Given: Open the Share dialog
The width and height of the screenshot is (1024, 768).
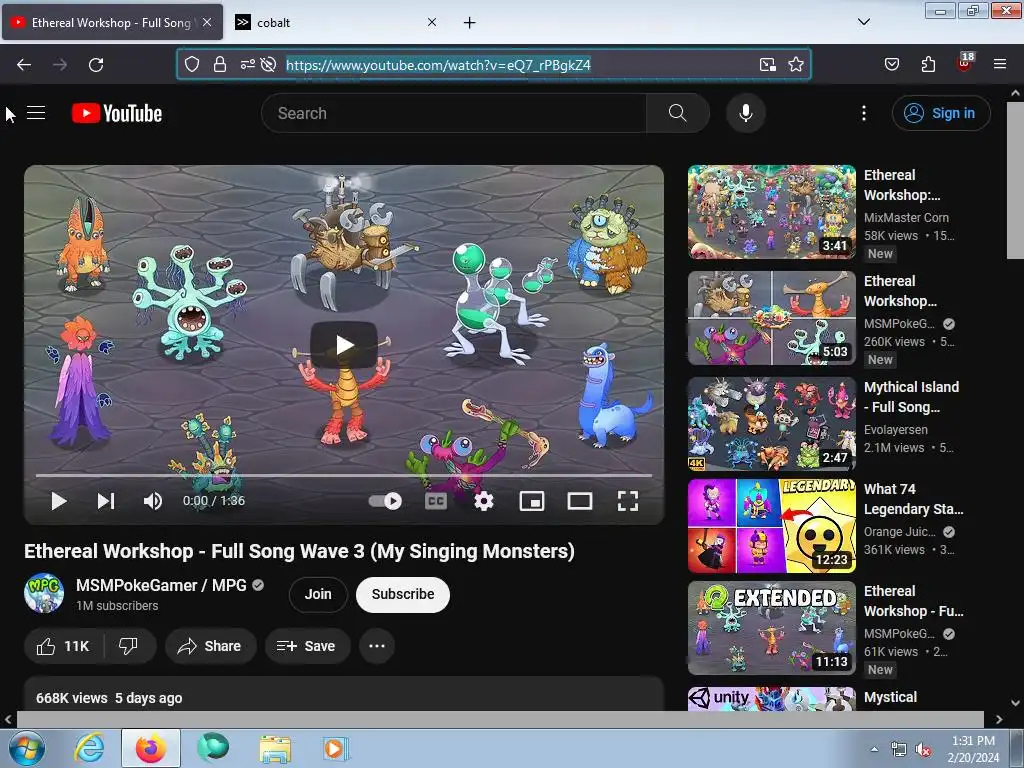Looking at the screenshot, I should tap(210, 646).
